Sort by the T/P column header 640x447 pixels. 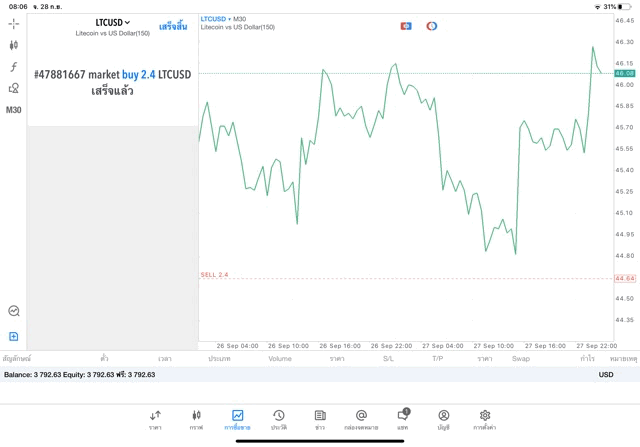click(x=438, y=359)
